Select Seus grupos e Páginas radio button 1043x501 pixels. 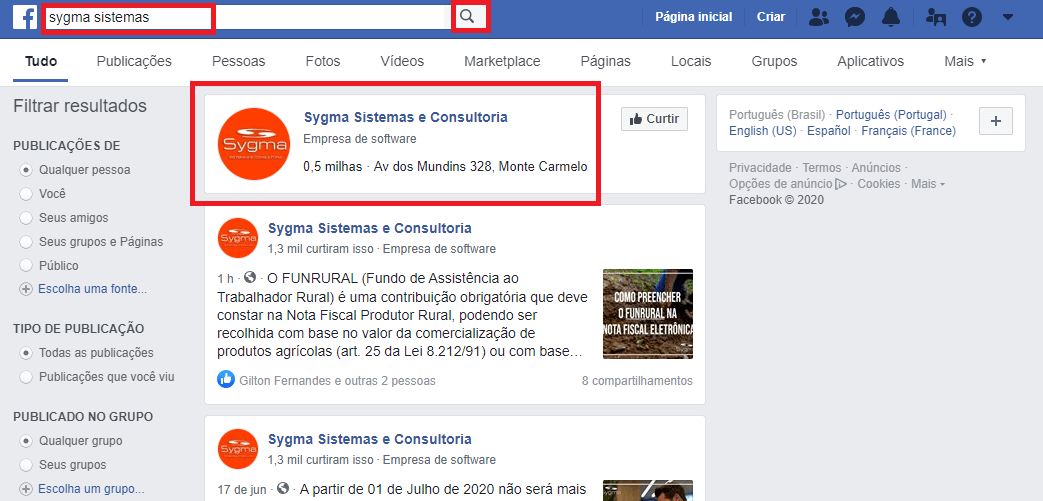click(26, 242)
